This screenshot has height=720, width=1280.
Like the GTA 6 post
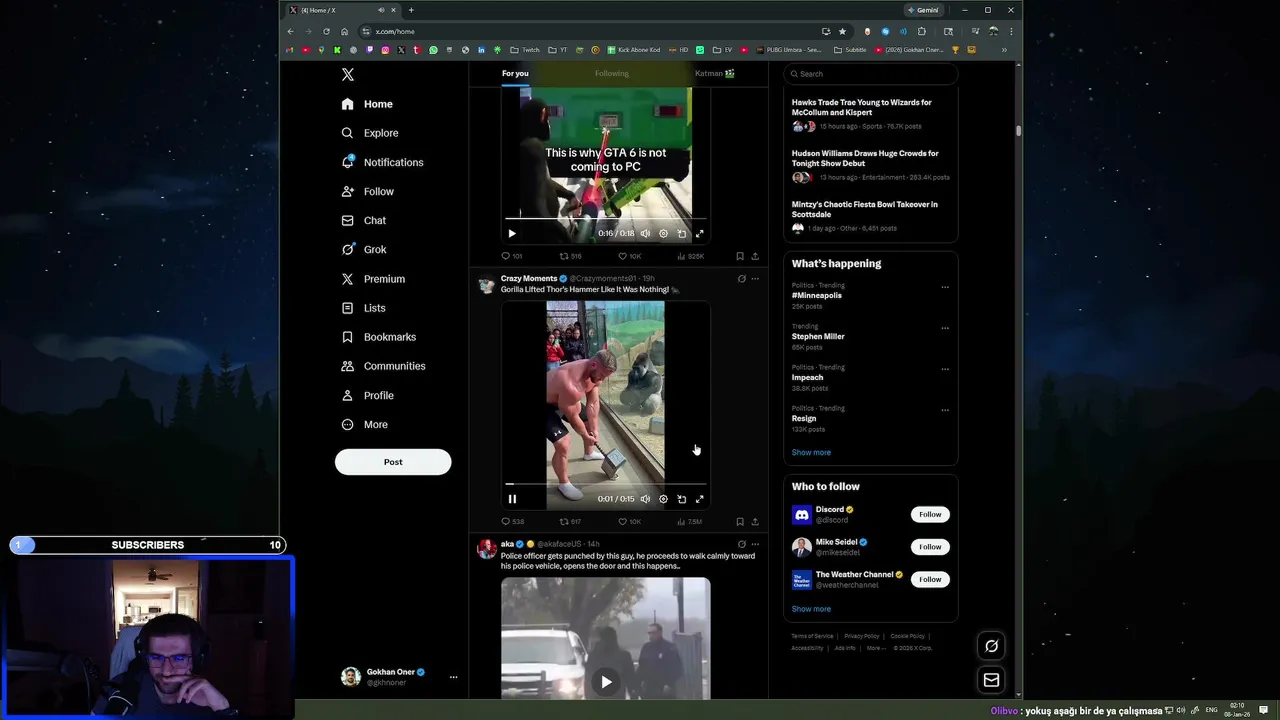[x=630, y=256]
